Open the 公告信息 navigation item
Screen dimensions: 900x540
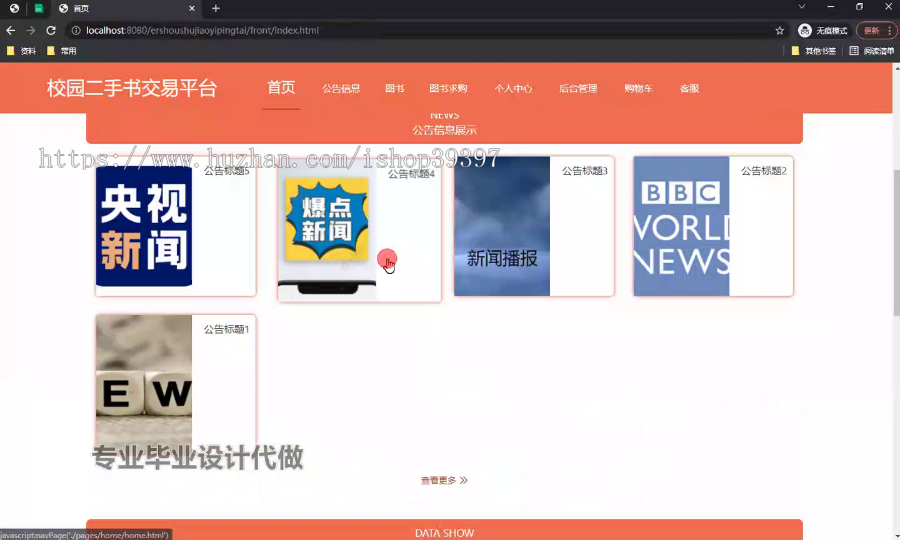pos(341,88)
